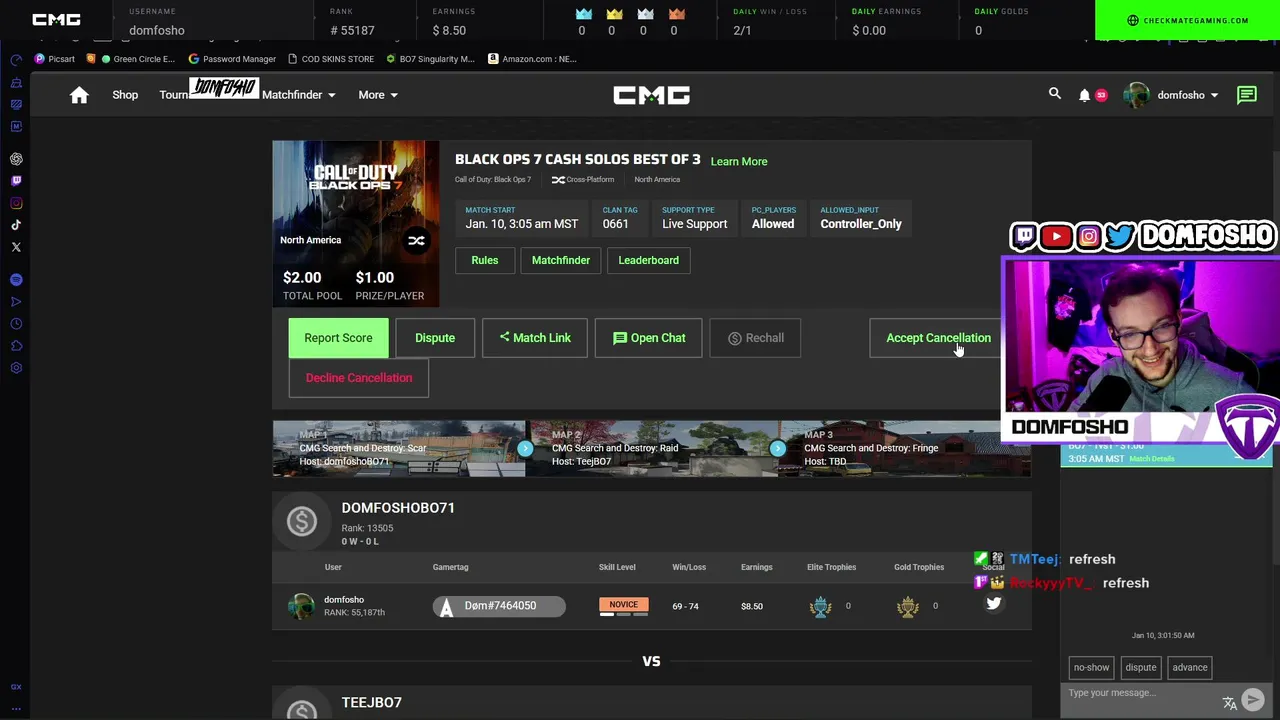Click the 69 - 74 win/loss value
The height and width of the screenshot is (720, 1280).
coord(685,606)
